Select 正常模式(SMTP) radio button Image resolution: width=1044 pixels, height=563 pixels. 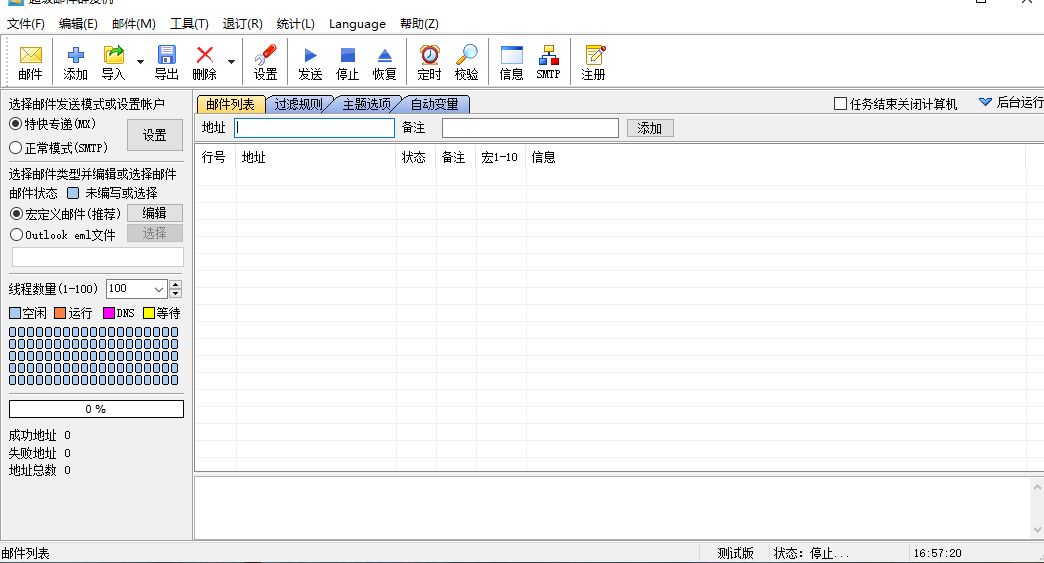coord(16,148)
